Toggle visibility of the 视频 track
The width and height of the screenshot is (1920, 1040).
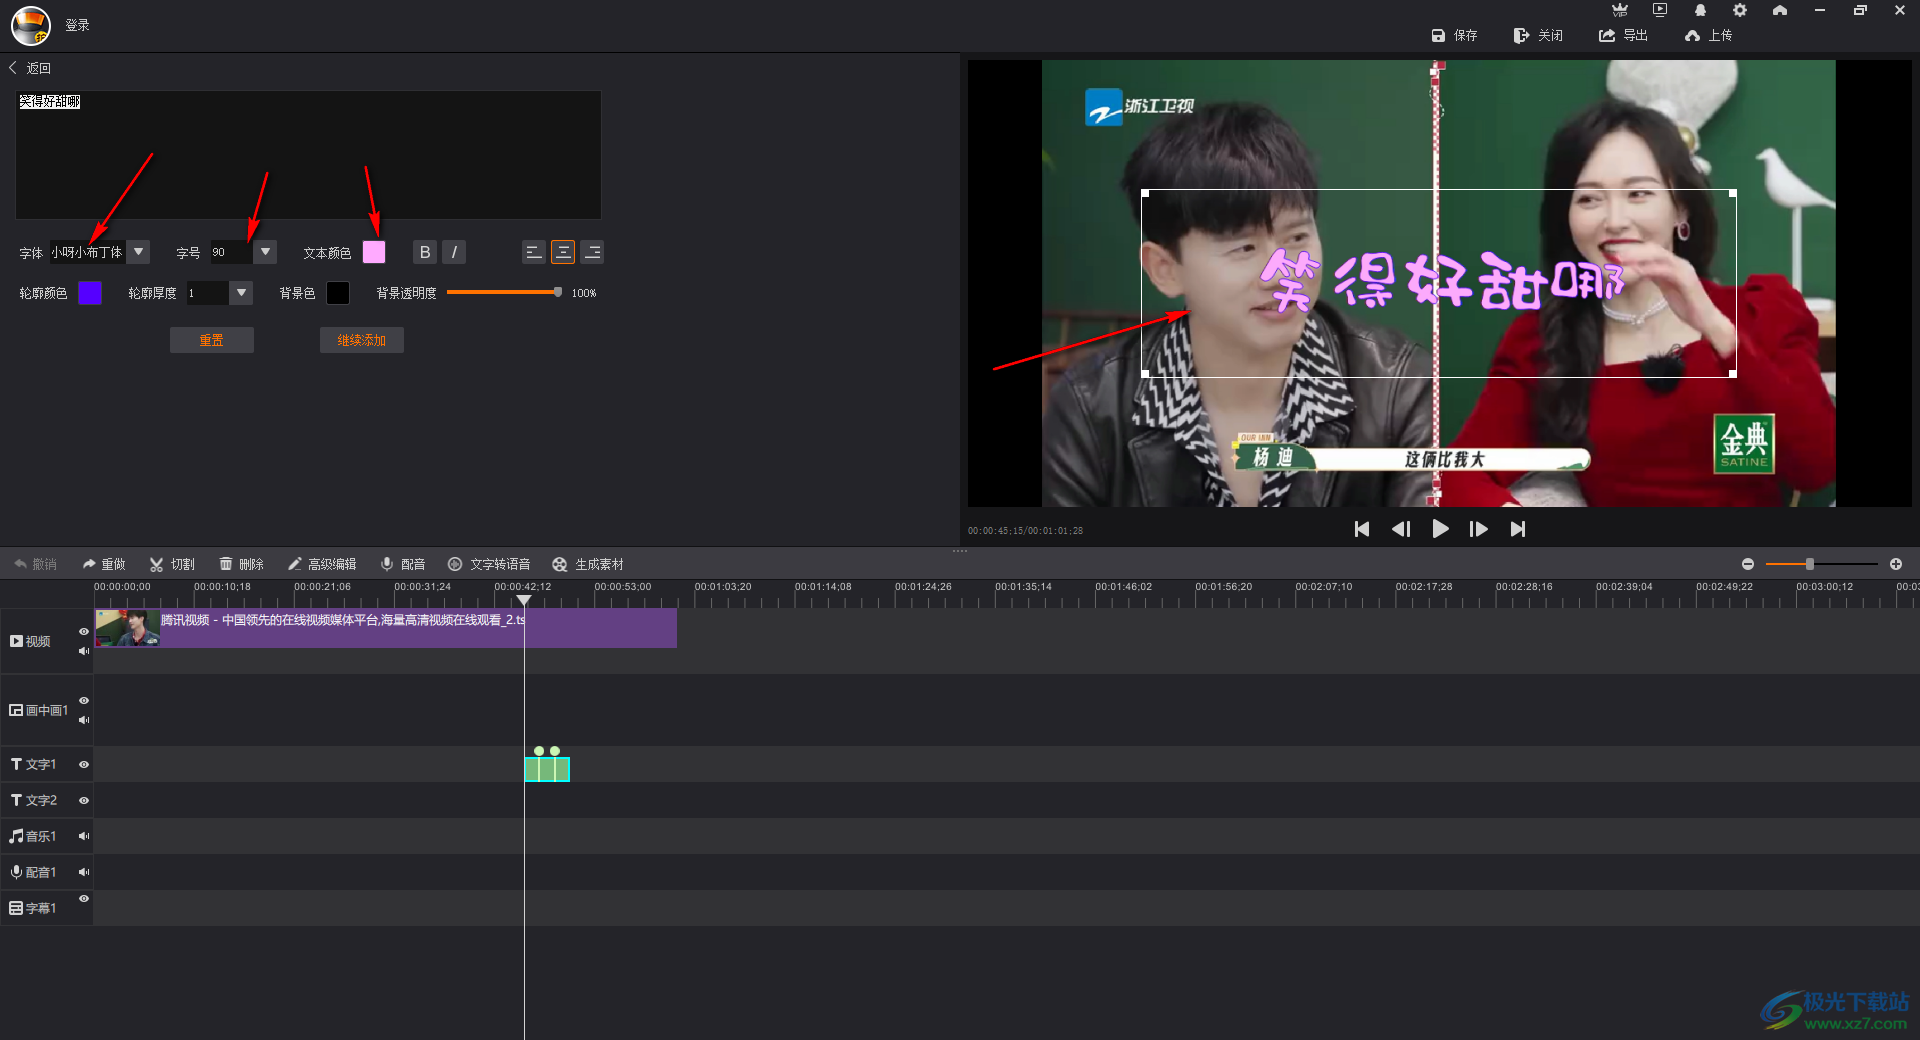[84, 632]
